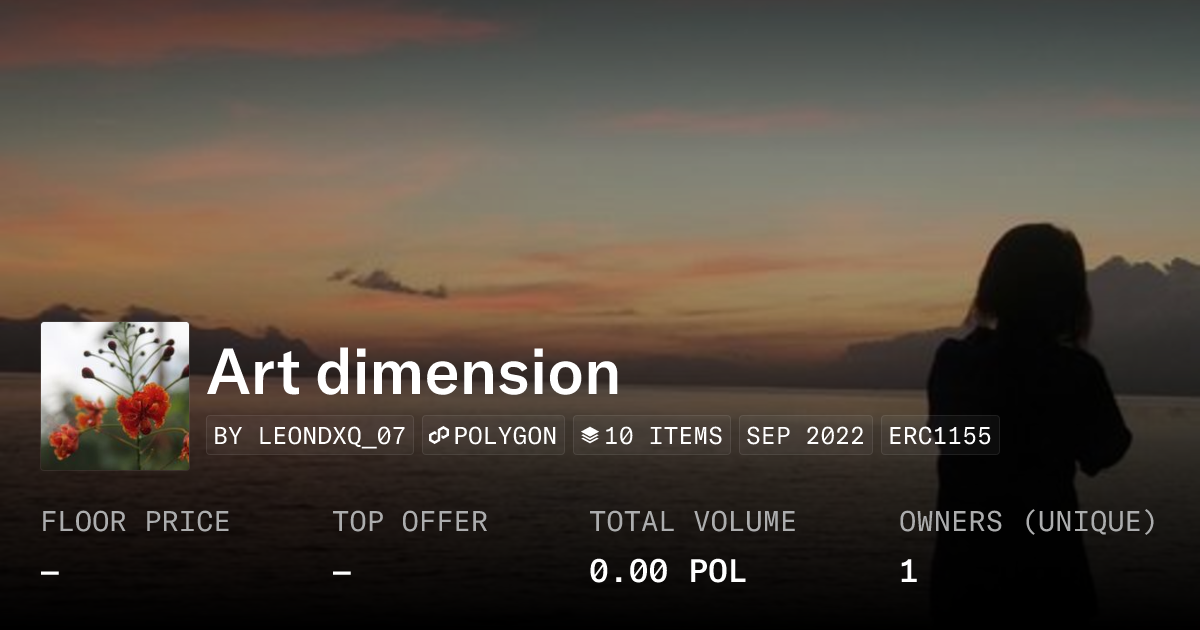1200x630 pixels.
Task: Open the creator profile via BY LEONDXQ_07
Action: tap(309, 434)
